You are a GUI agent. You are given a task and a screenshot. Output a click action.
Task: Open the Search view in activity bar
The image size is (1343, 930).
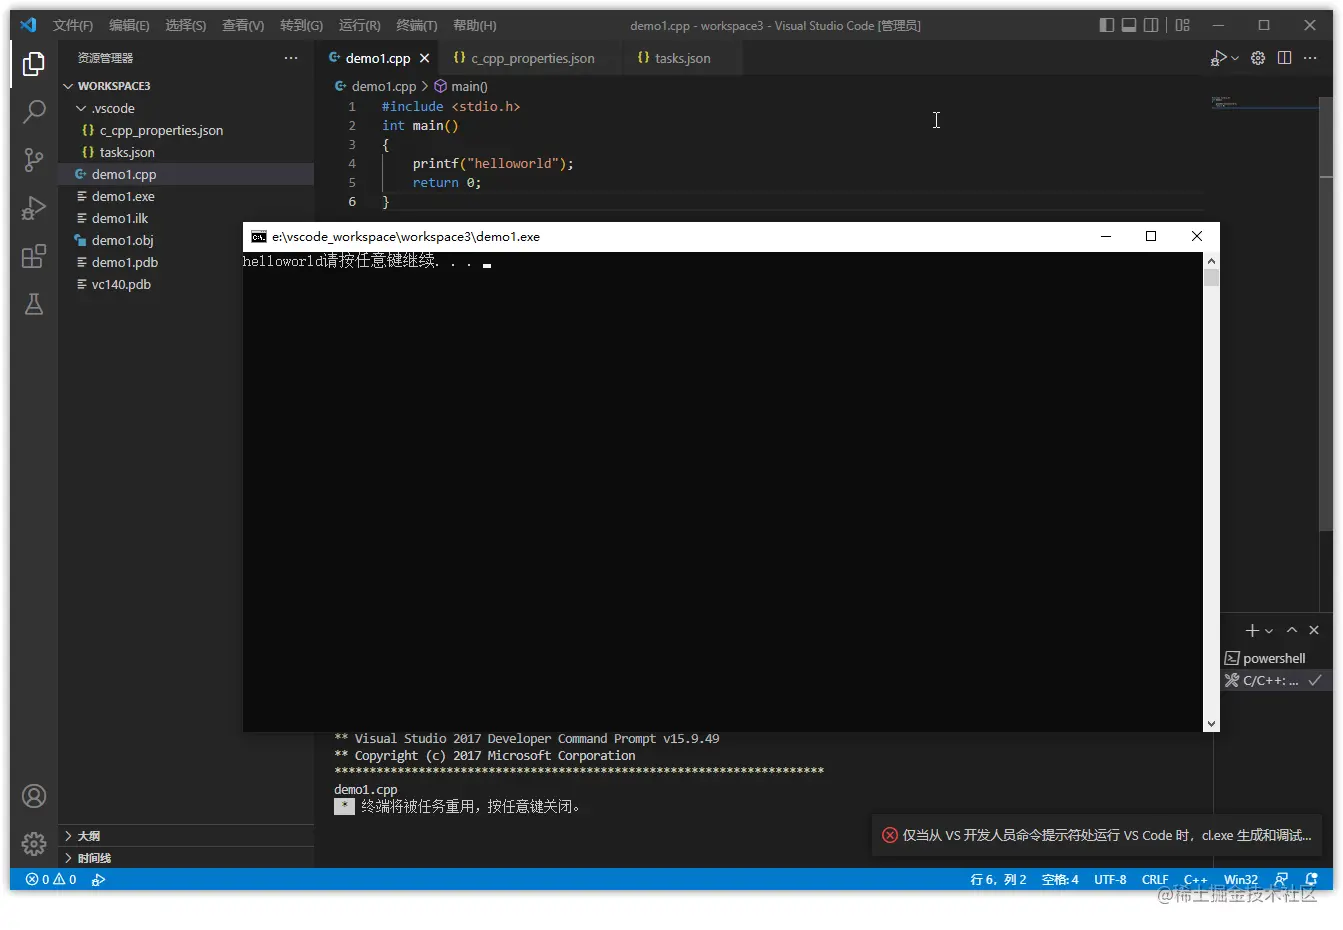(x=34, y=111)
